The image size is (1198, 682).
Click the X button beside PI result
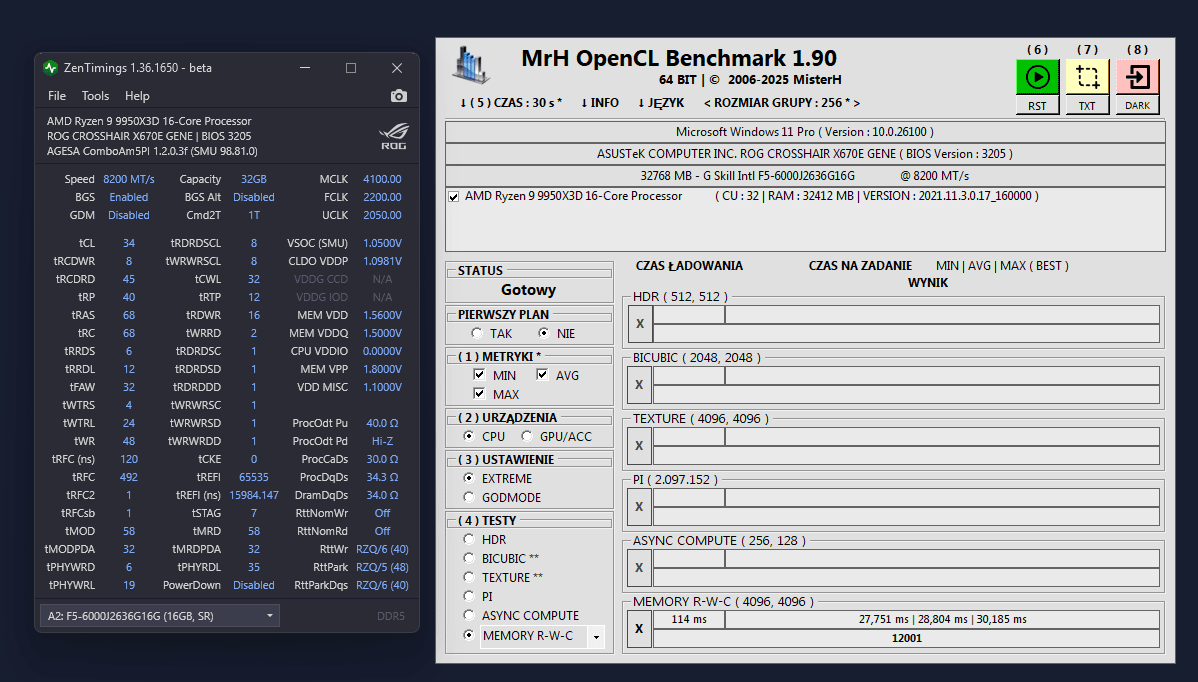(x=639, y=507)
